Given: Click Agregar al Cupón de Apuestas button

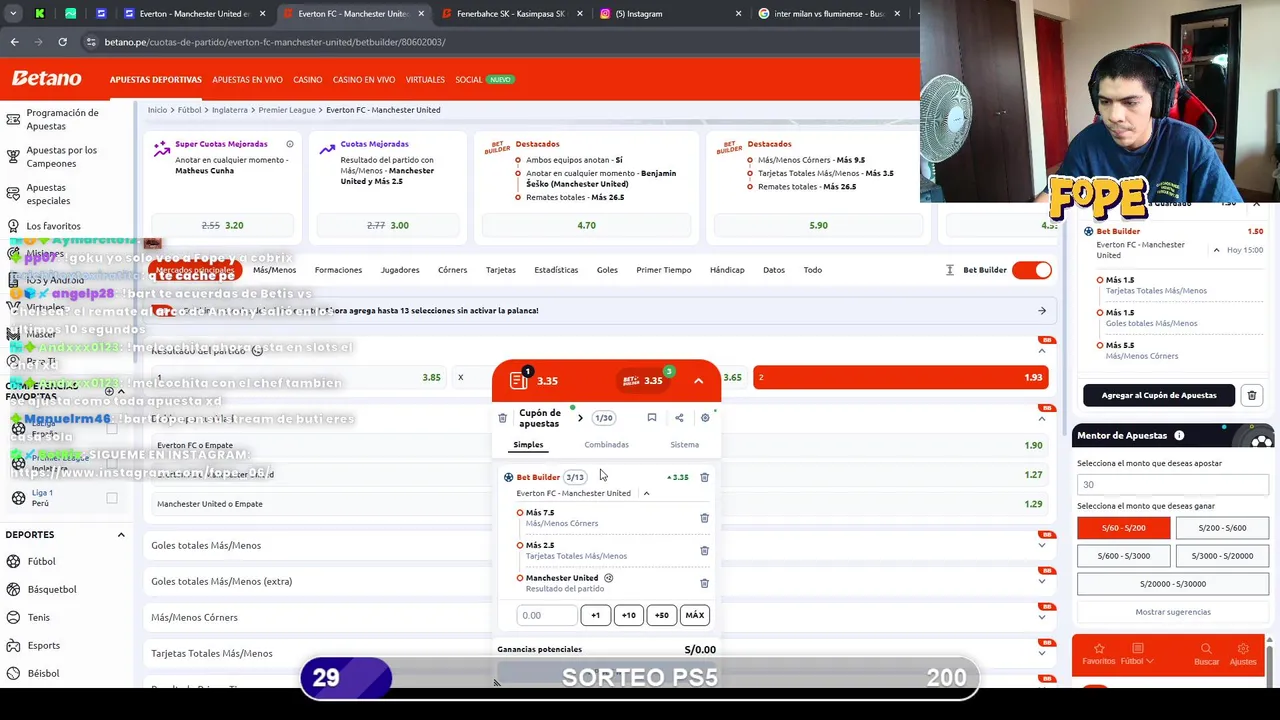Looking at the screenshot, I should (x=1159, y=395).
